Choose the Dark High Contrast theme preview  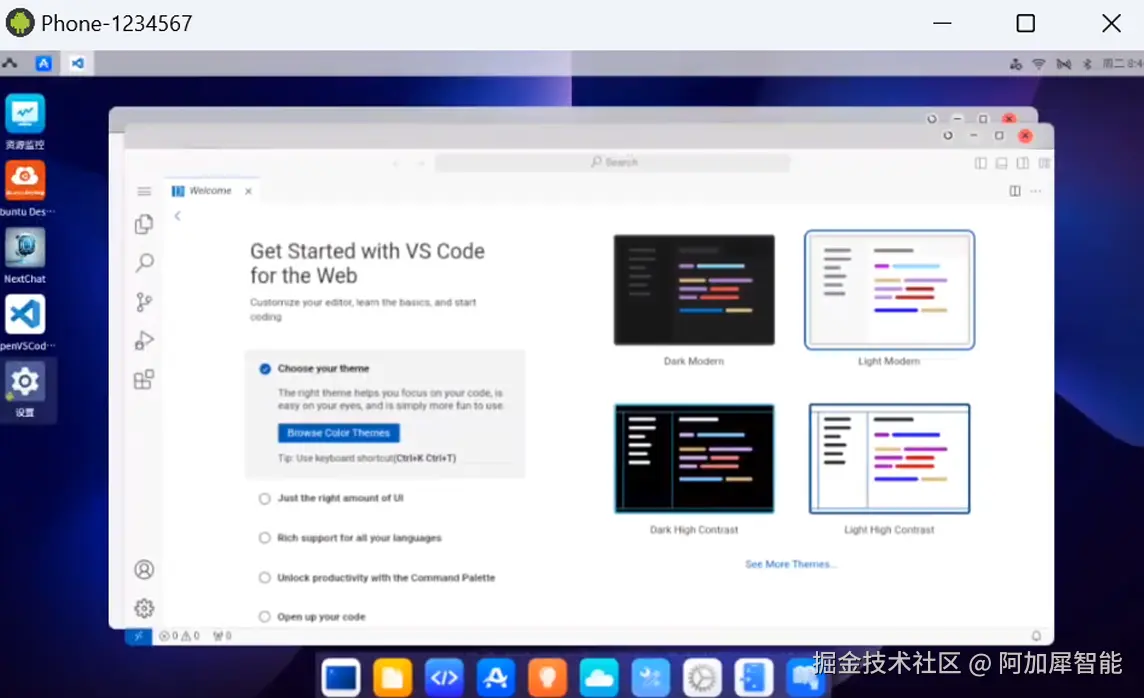(x=694, y=459)
